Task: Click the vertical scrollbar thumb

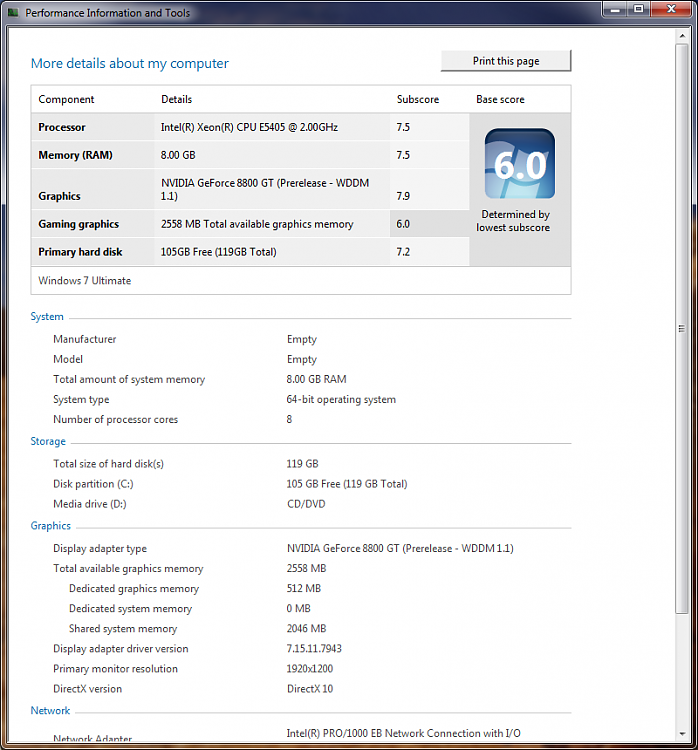Action: point(682,329)
